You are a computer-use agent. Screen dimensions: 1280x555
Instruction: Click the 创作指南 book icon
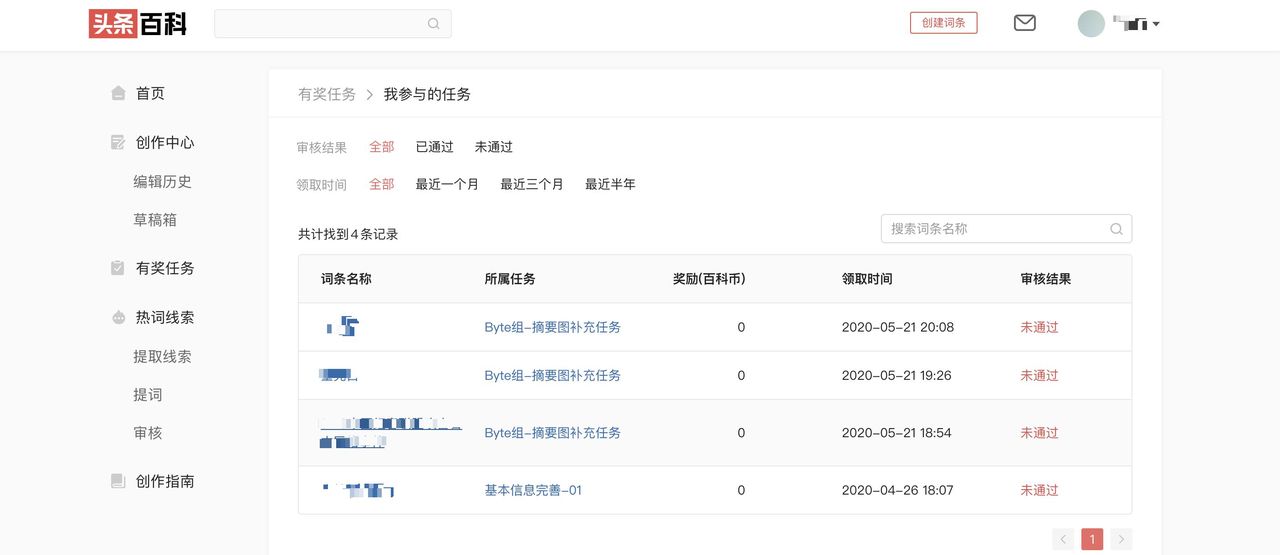tap(118, 481)
